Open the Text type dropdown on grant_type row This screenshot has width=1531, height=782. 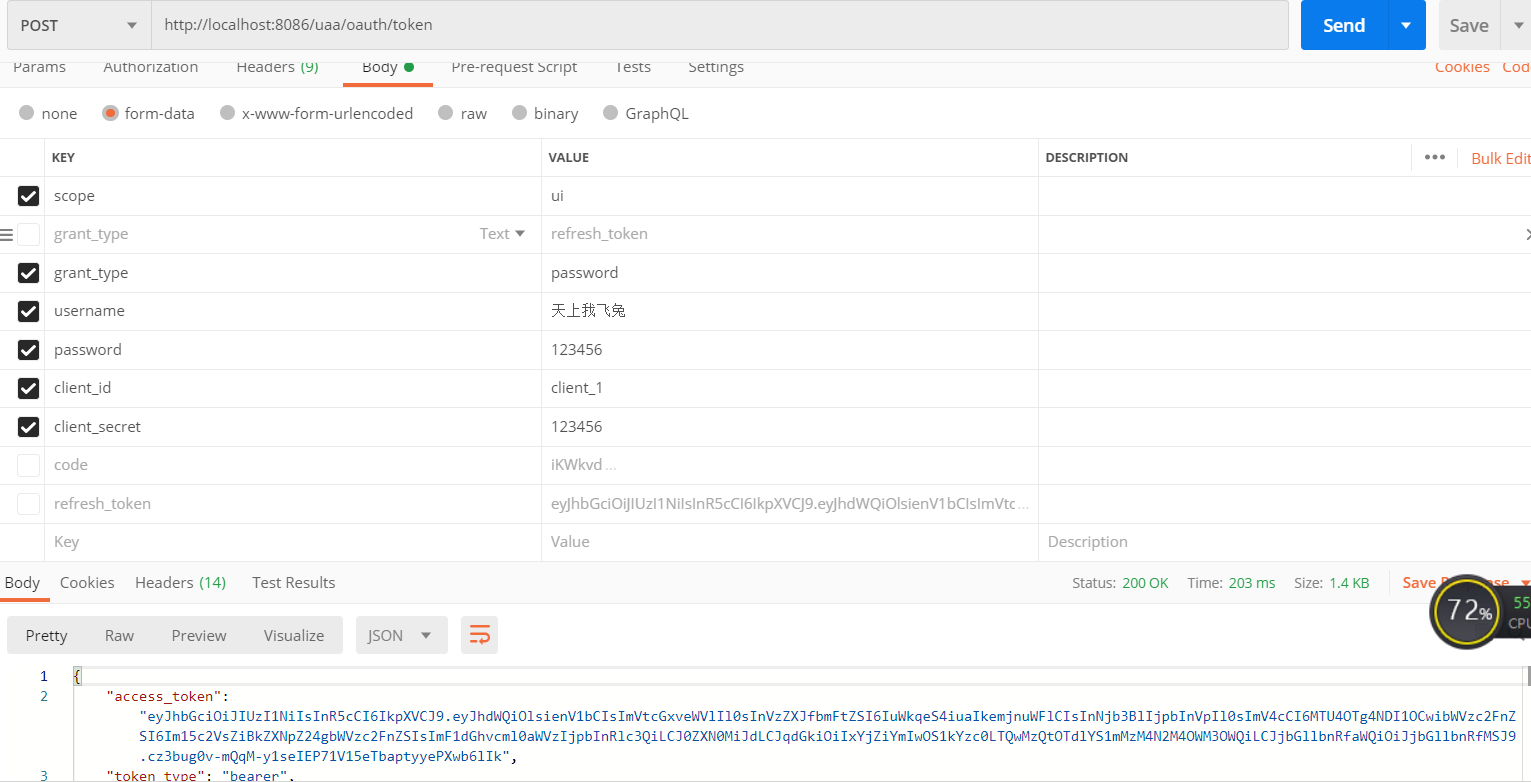pyautogui.click(x=502, y=234)
